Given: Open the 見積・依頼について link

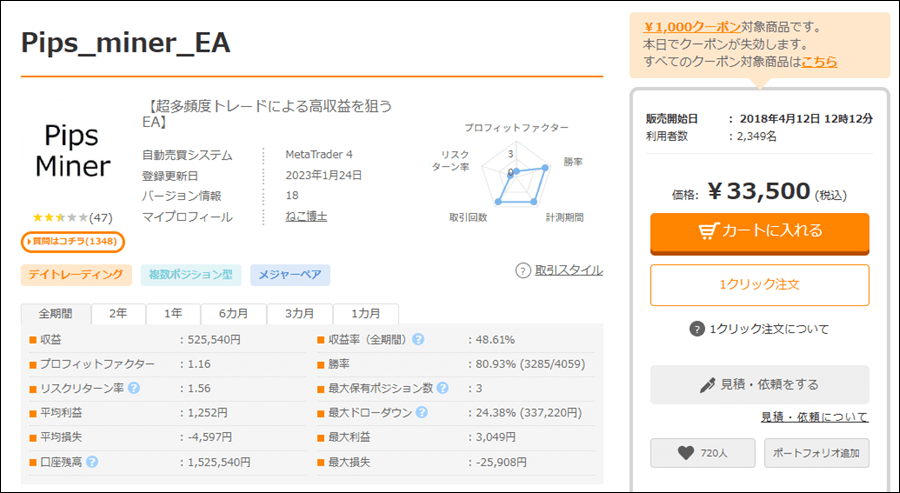Looking at the screenshot, I should (814, 417).
